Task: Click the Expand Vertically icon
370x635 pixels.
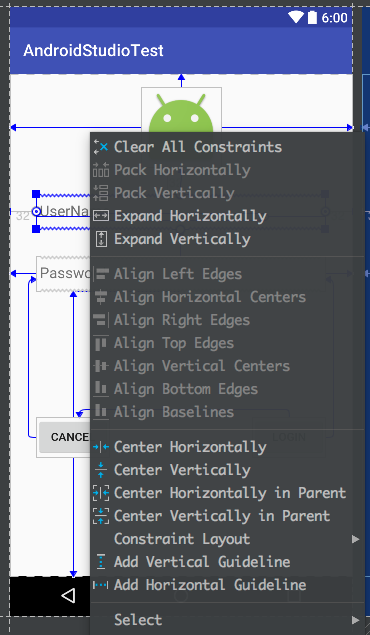Action: click(x=101, y=239)
